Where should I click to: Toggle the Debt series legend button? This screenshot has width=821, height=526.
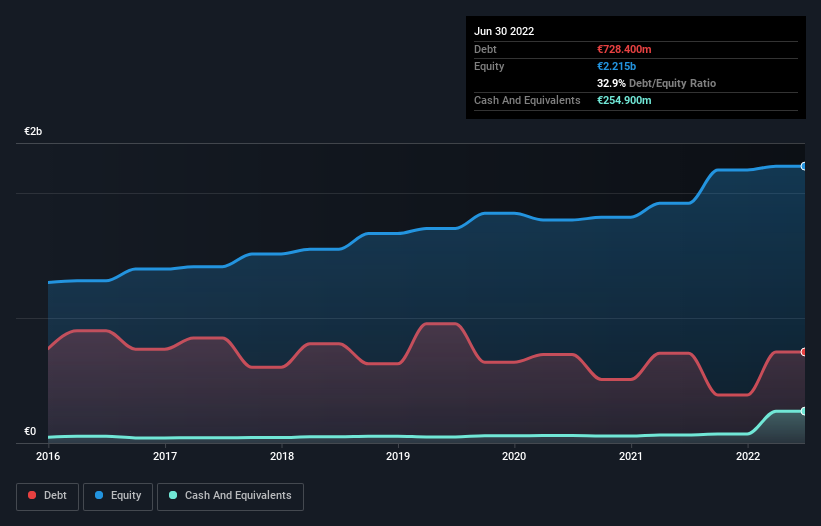[47, 496]
